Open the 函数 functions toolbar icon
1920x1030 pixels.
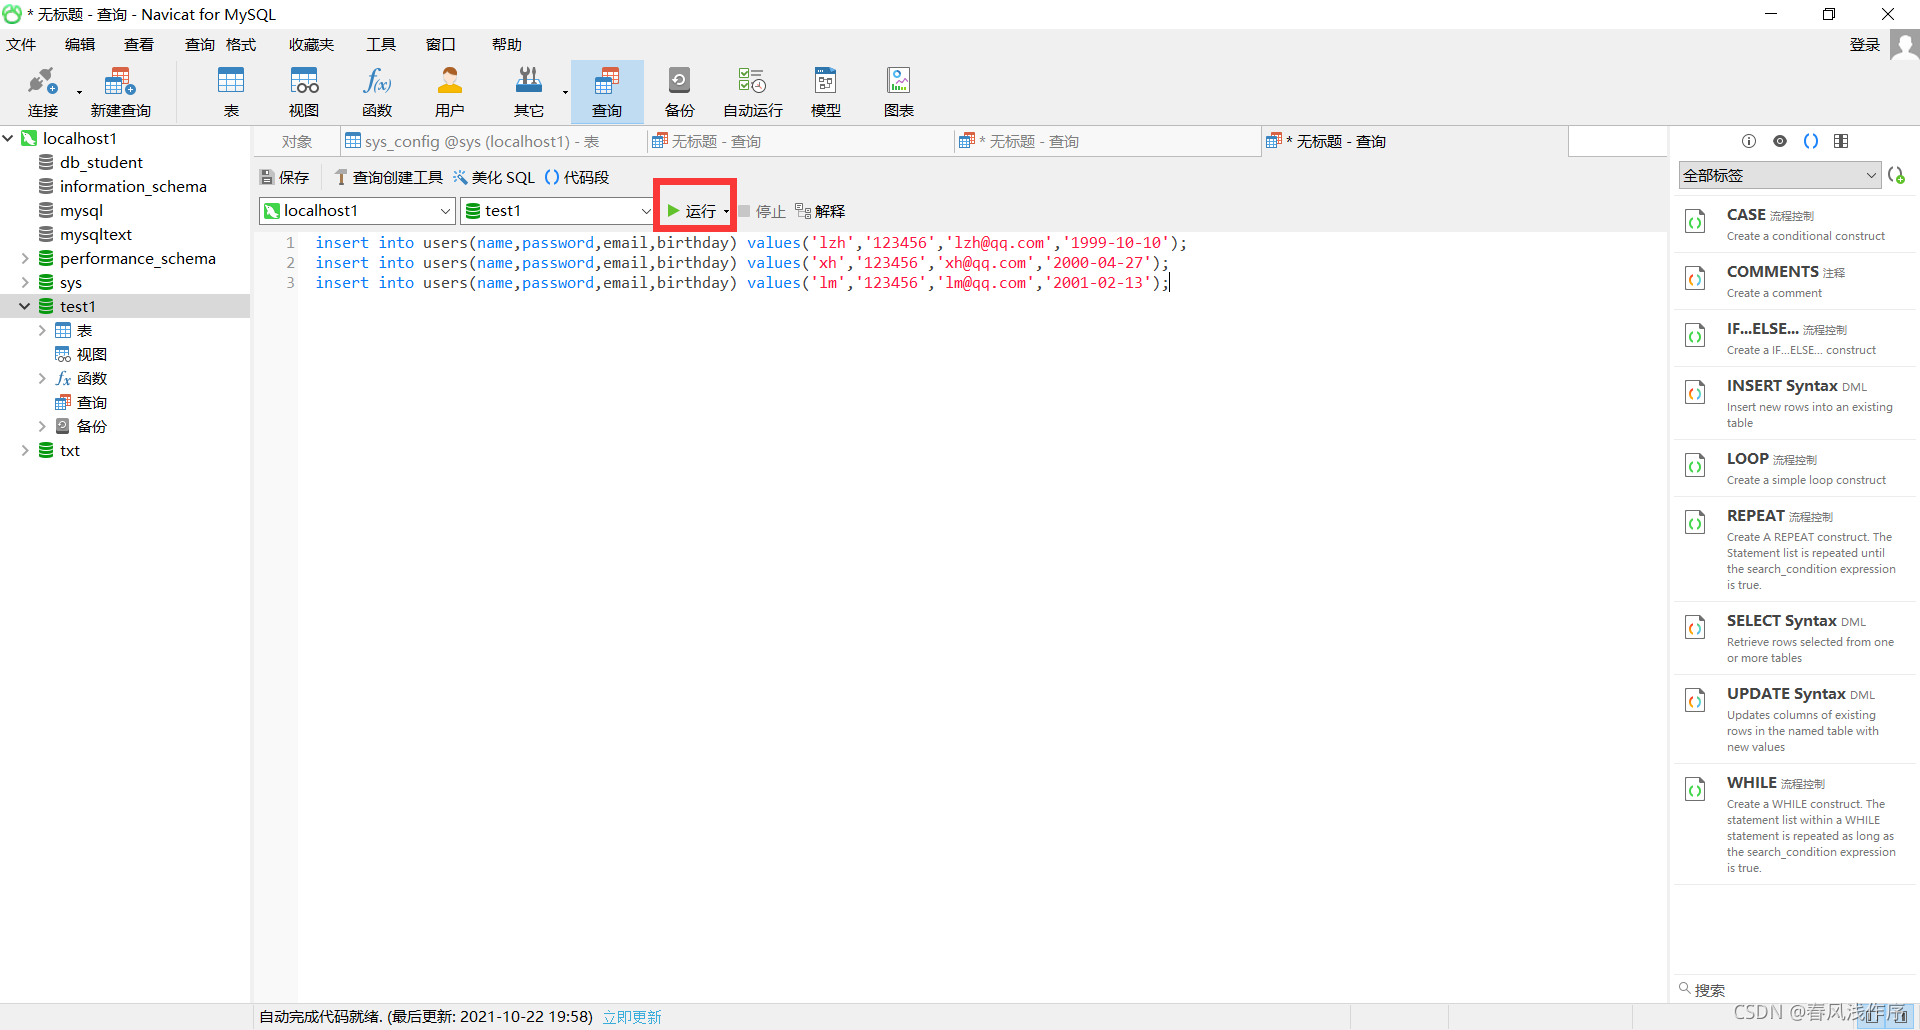point(377,92)
